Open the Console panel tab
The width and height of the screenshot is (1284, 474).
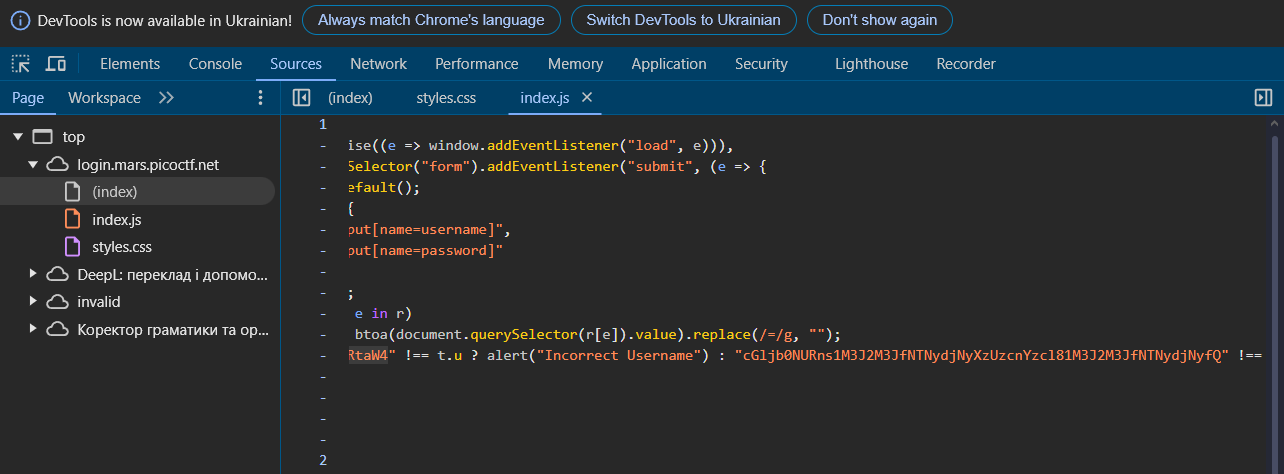[x=215, y=64]
